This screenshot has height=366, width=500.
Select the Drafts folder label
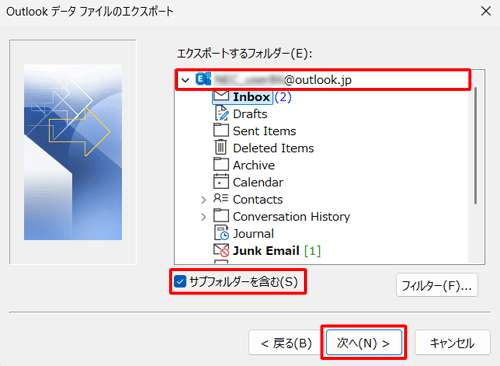[x=250, y=114]
